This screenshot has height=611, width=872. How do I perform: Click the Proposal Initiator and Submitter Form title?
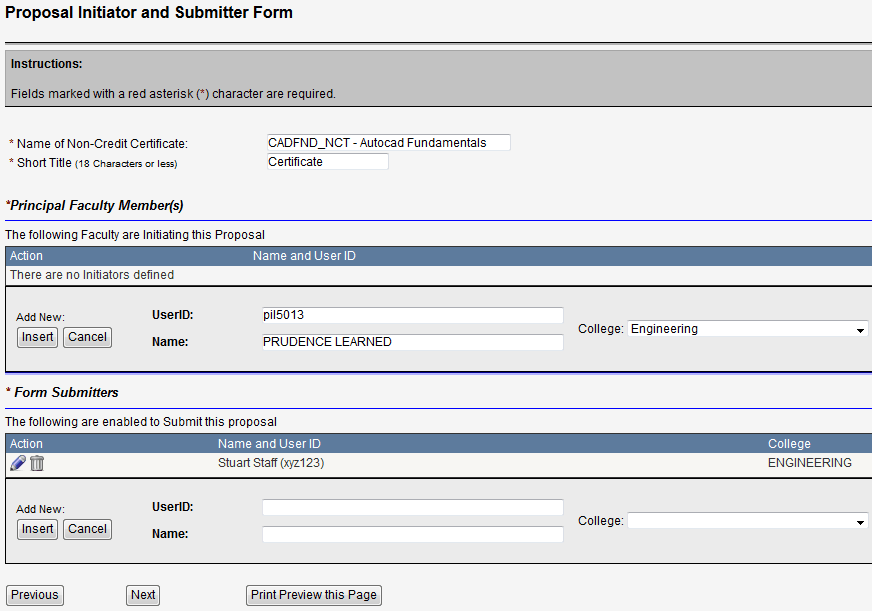149,12
